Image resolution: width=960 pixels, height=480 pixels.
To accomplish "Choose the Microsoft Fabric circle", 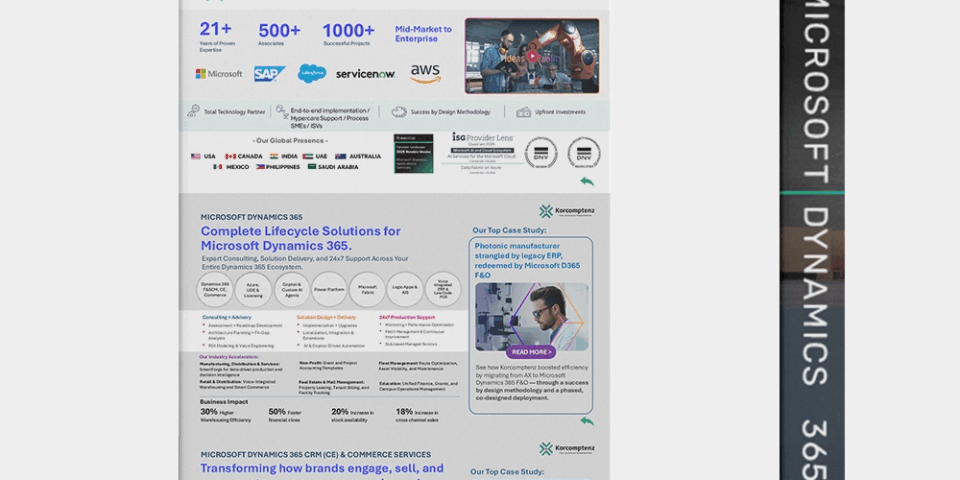I will [x=367, y=290].
